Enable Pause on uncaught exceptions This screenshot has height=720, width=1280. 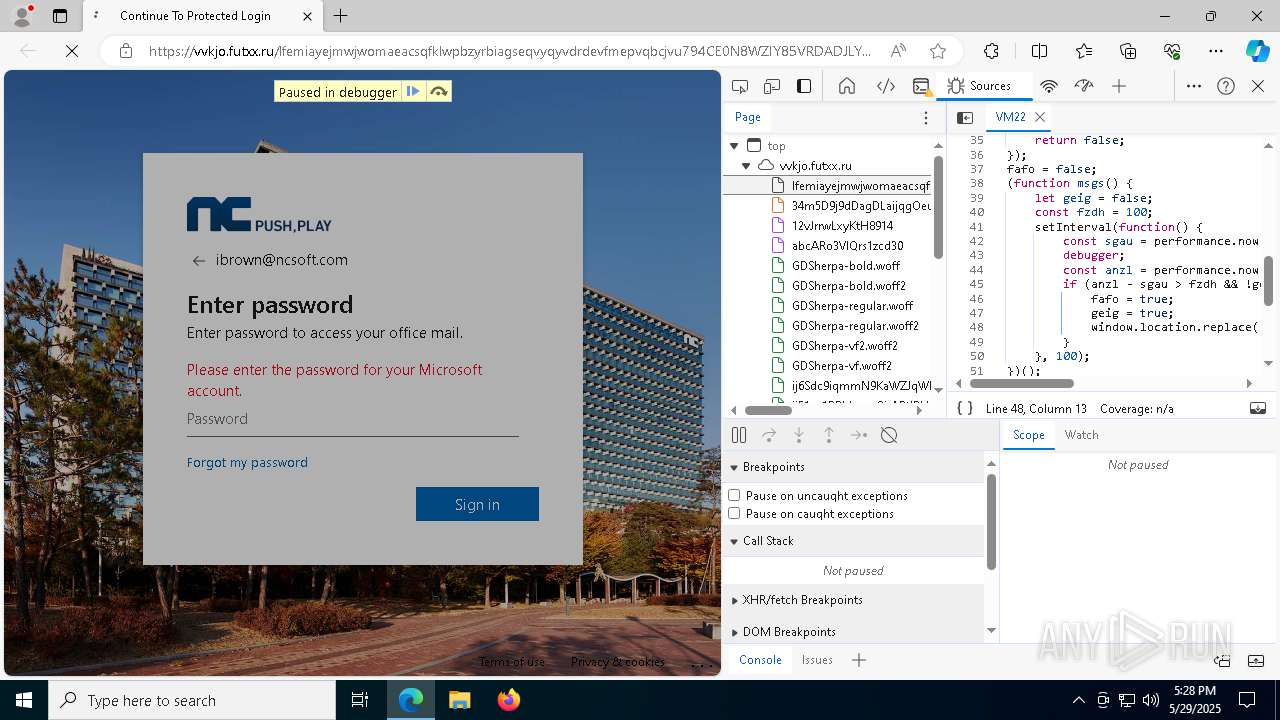(734, 495)
